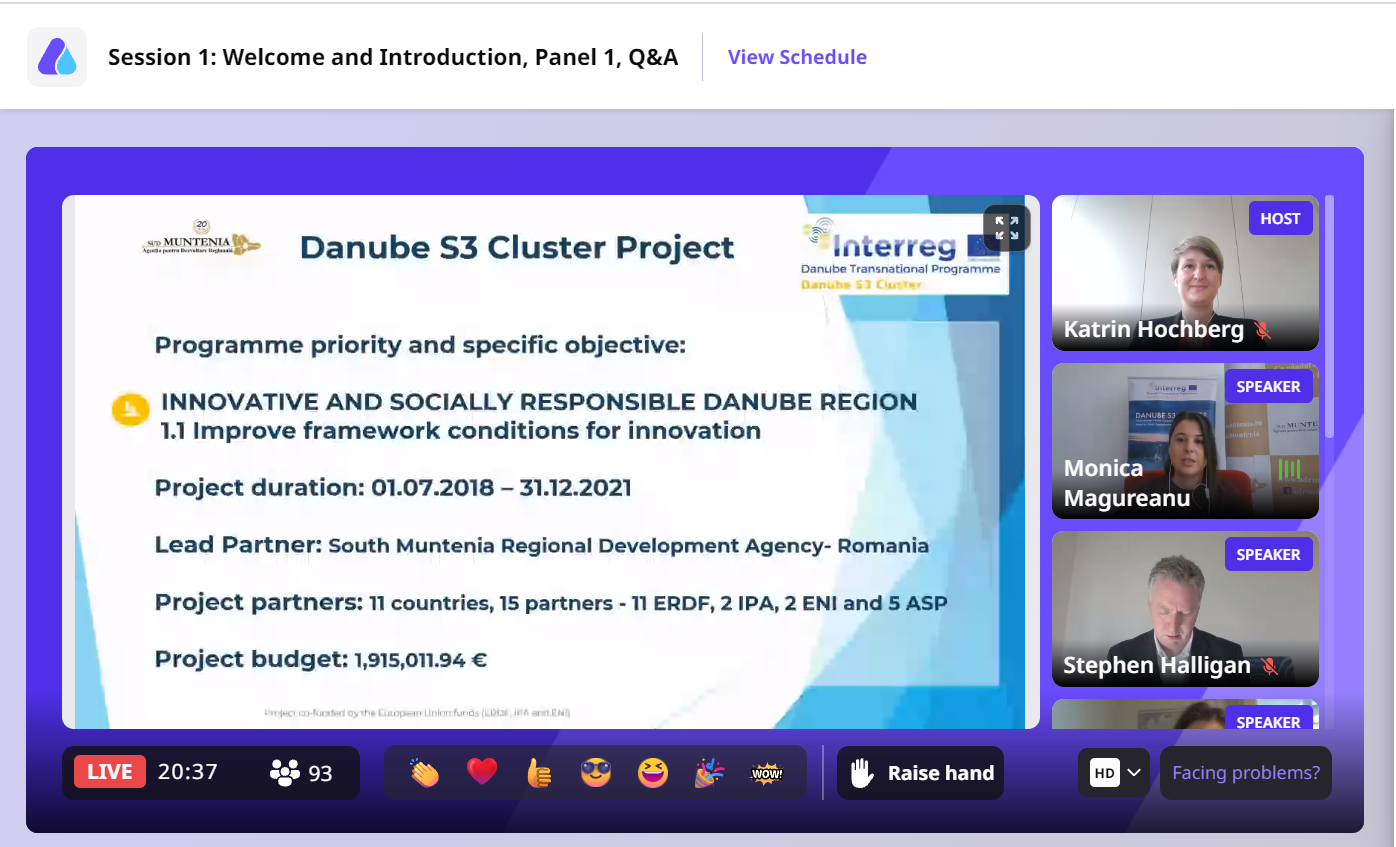Select Monica Magureanu's video tile
The image size is (1396, 847).
(1185, 441)
